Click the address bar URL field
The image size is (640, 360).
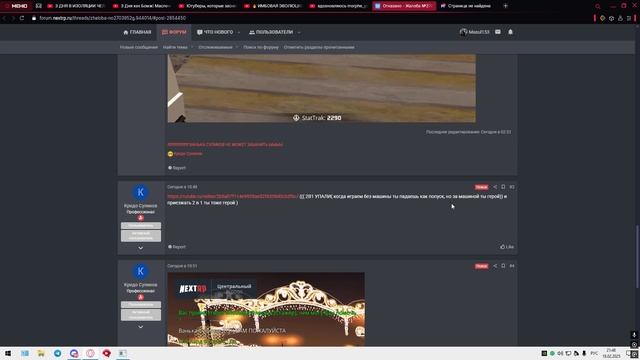pos(113,18)
